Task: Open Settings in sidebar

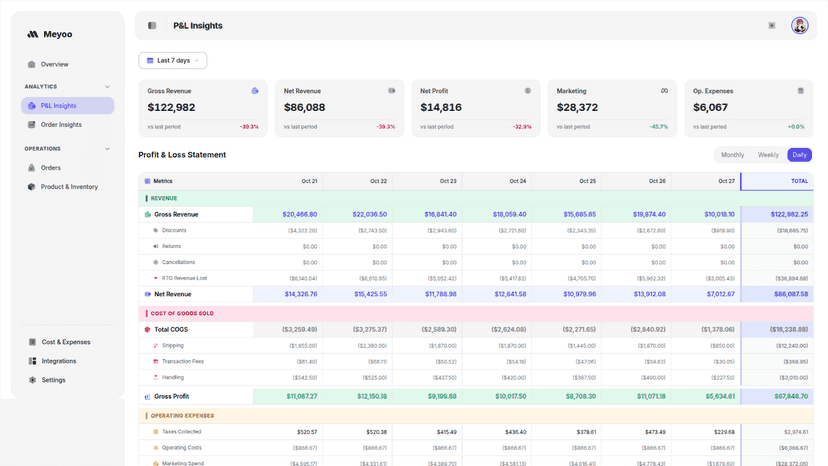Action: point(68,380)
